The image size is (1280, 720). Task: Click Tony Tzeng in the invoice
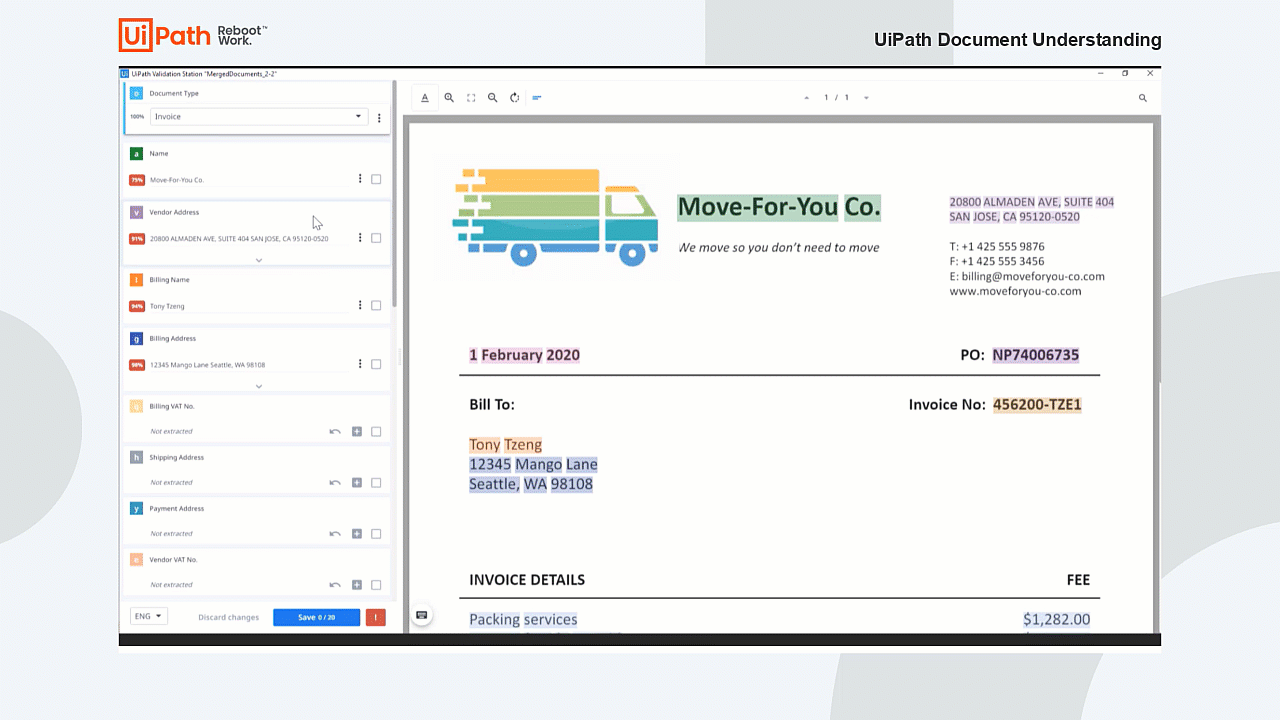click(506, 445)
